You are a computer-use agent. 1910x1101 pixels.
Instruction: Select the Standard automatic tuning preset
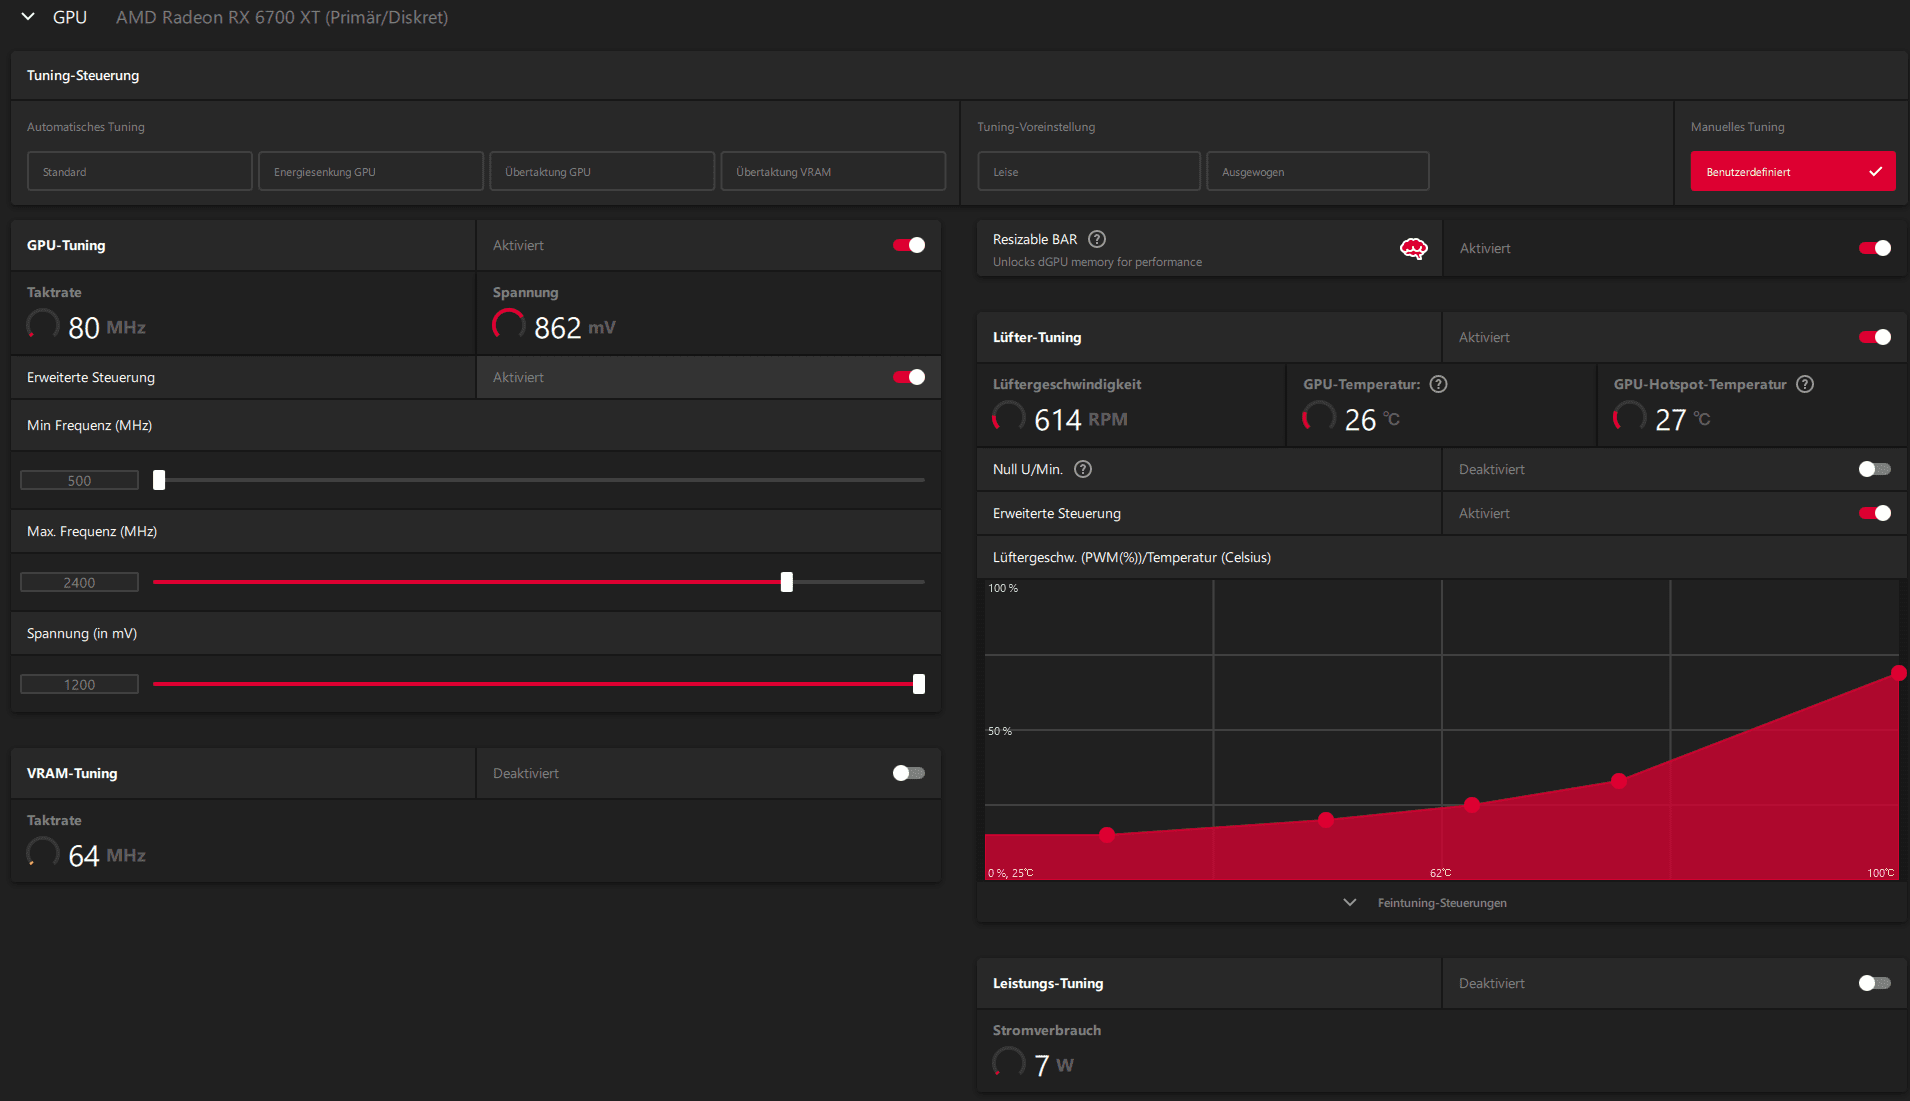point(140,172)
